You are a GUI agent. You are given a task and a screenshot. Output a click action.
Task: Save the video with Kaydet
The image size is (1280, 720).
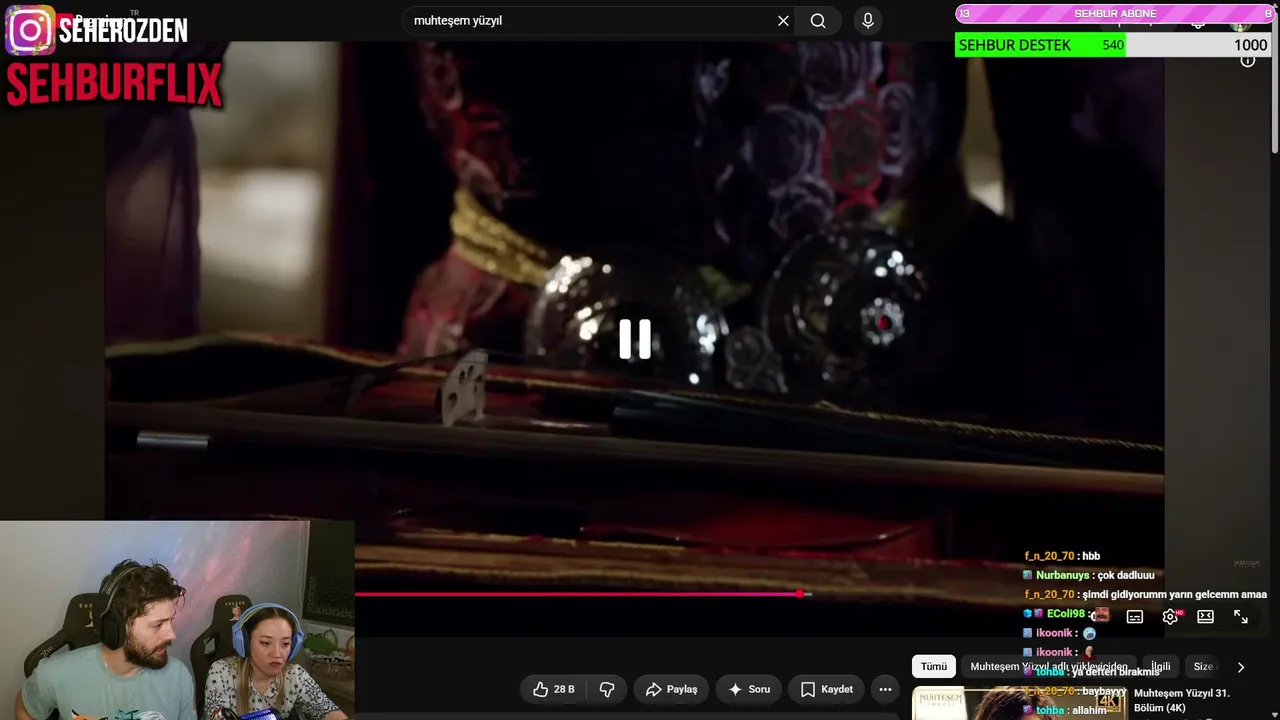point(826,689)
